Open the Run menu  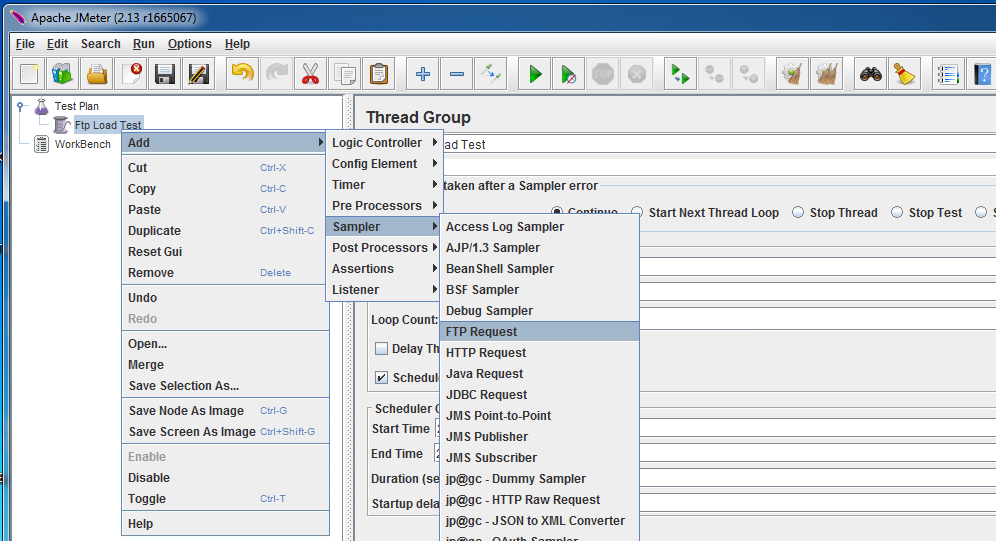pos(144,44)
